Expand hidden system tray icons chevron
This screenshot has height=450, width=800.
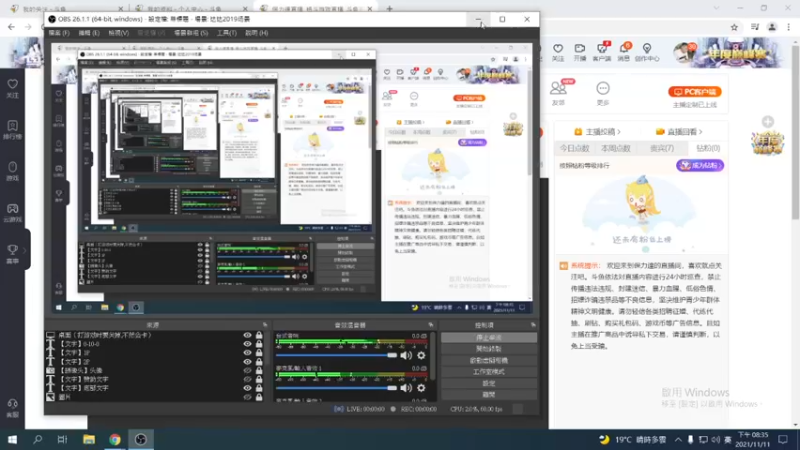tap(678, 439)
